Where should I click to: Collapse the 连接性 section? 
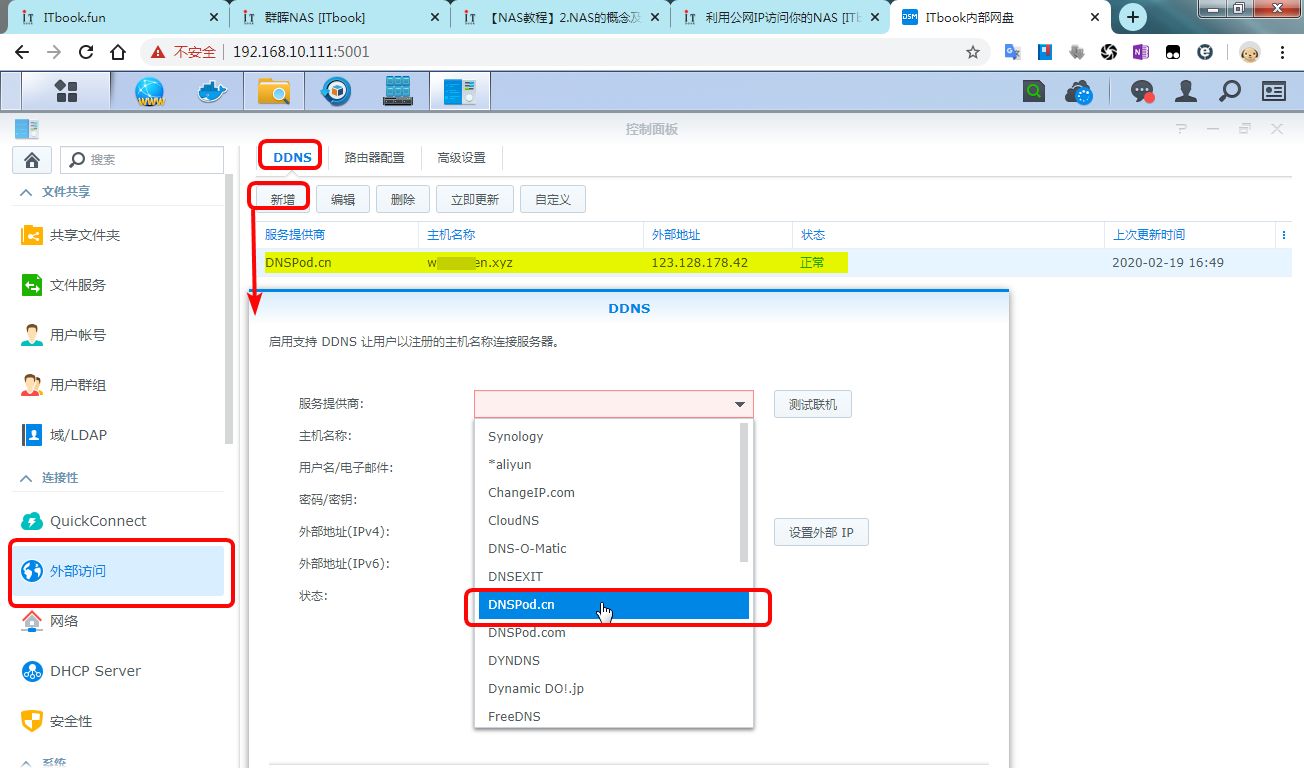(26, 478)
